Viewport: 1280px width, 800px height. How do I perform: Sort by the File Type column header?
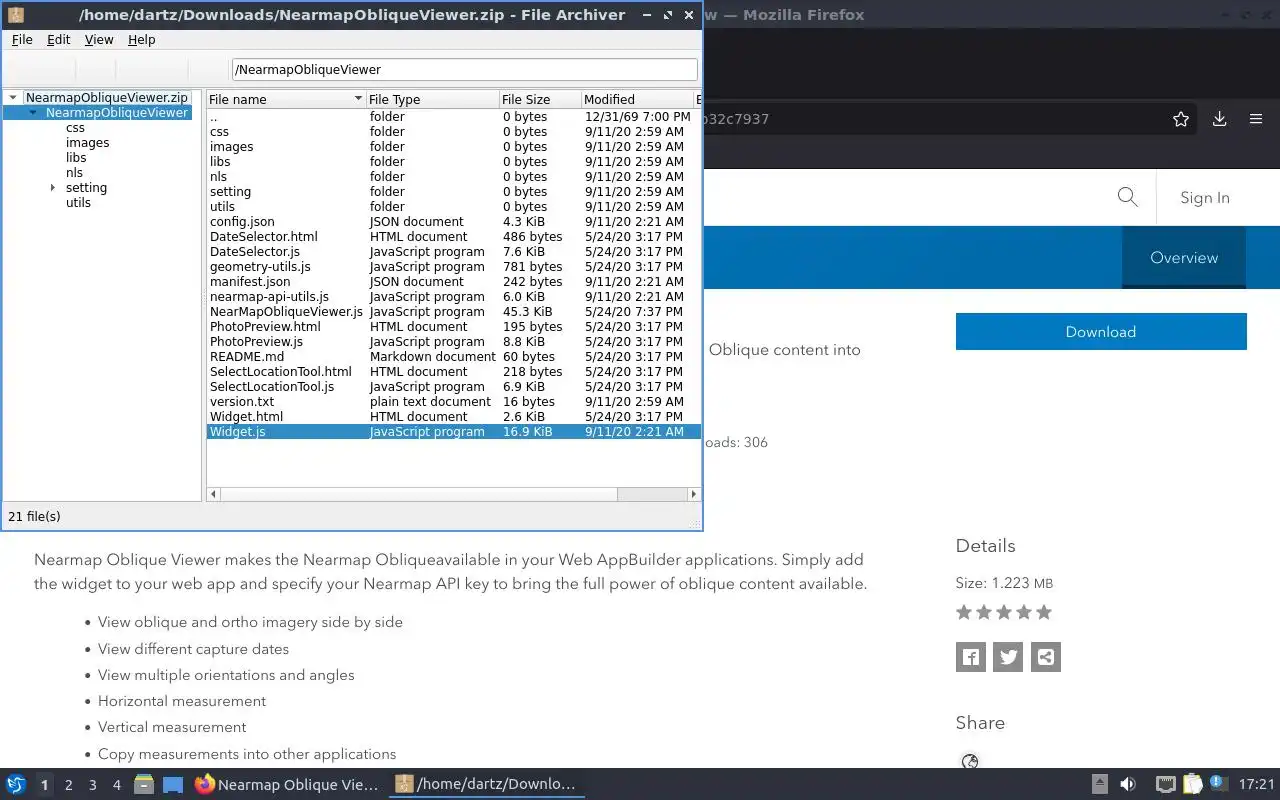(x=432, y=100)
